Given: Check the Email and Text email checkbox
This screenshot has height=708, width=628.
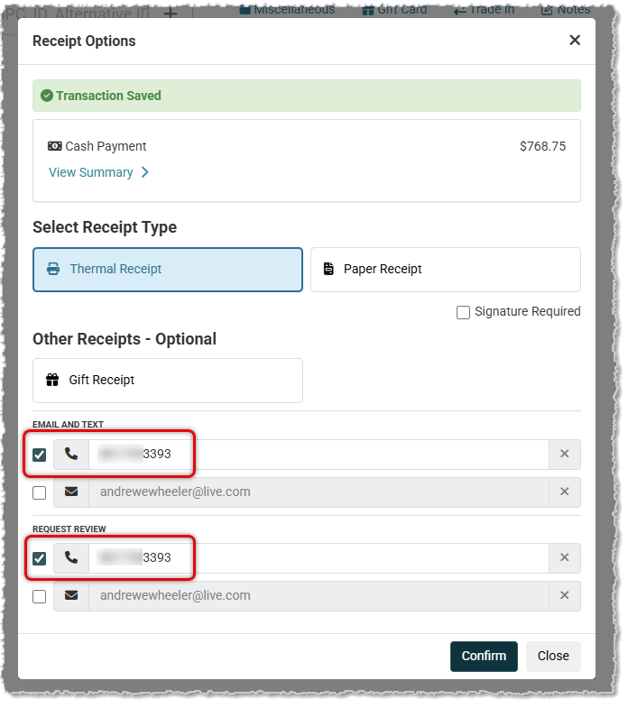Looking at the screenshot, I should (39, 493).
